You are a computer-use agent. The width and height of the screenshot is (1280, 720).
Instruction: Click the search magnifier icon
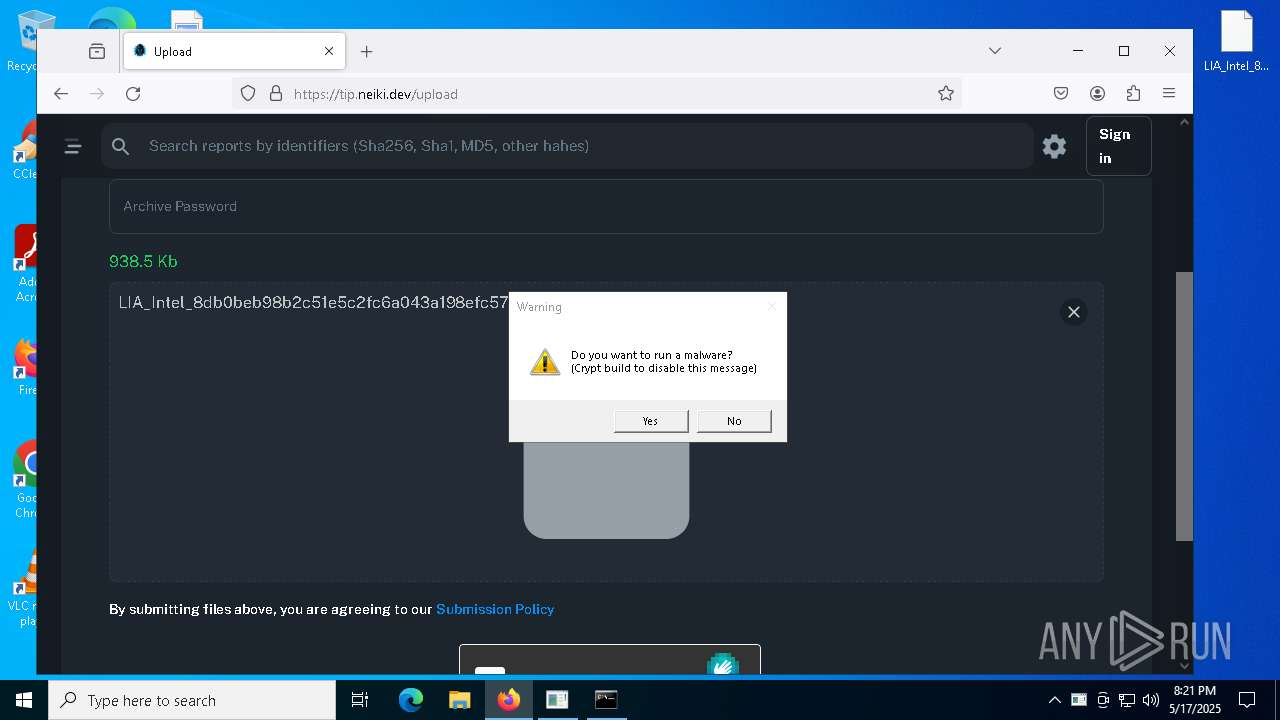pyautogui.click(x=121, y=146)
